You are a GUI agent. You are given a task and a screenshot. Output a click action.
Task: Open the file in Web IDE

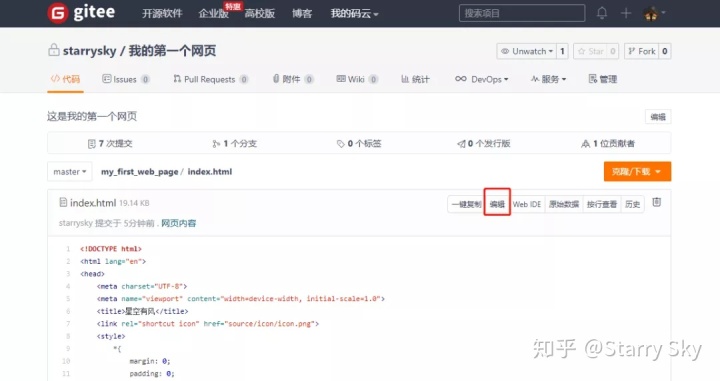(x=527, y=204)
